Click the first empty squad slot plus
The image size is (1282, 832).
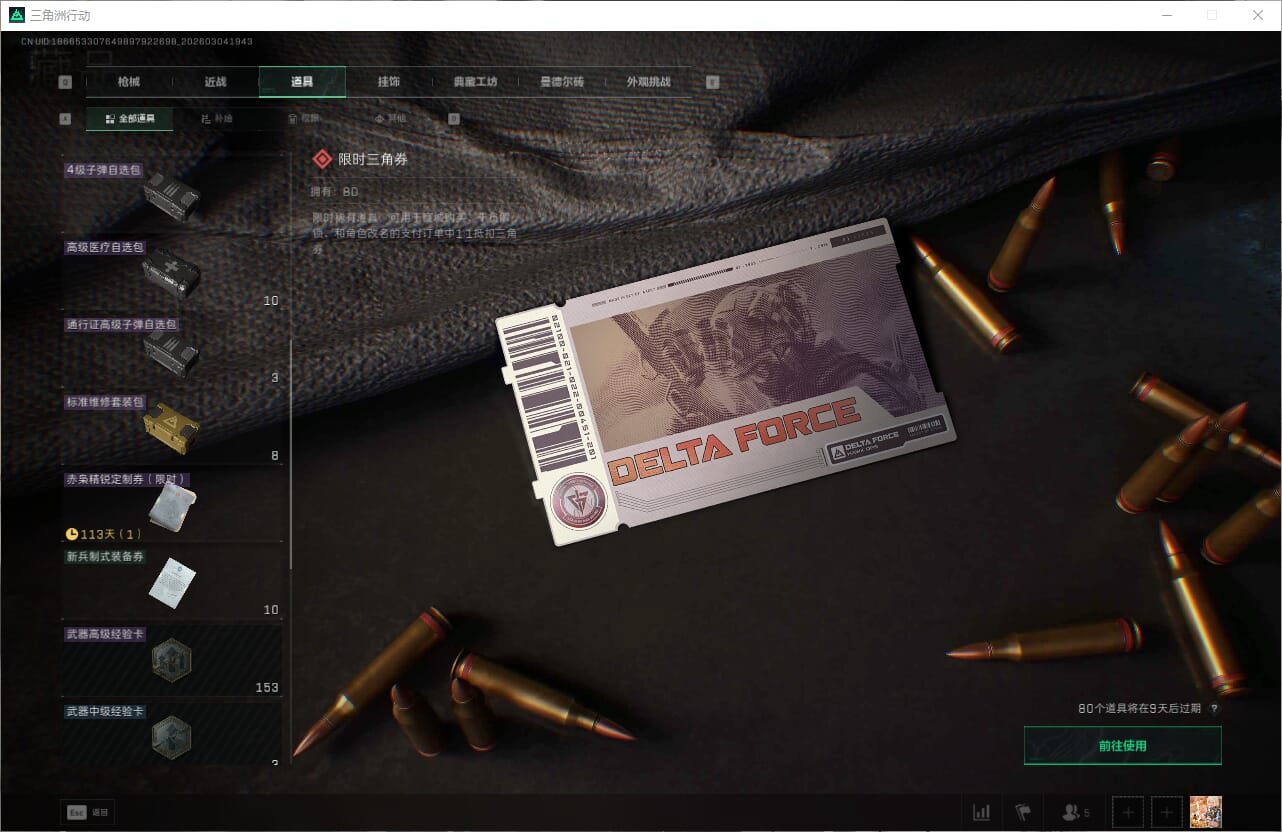[x=1128, y=812]
